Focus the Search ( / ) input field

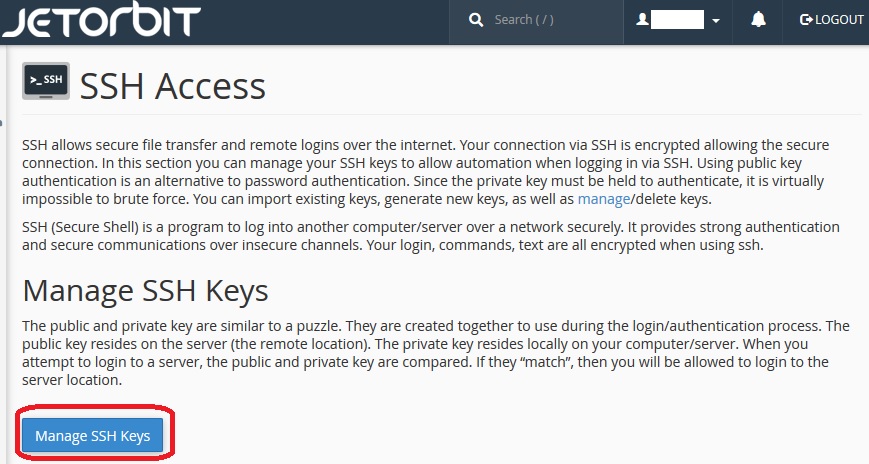[x=536, y=21]
